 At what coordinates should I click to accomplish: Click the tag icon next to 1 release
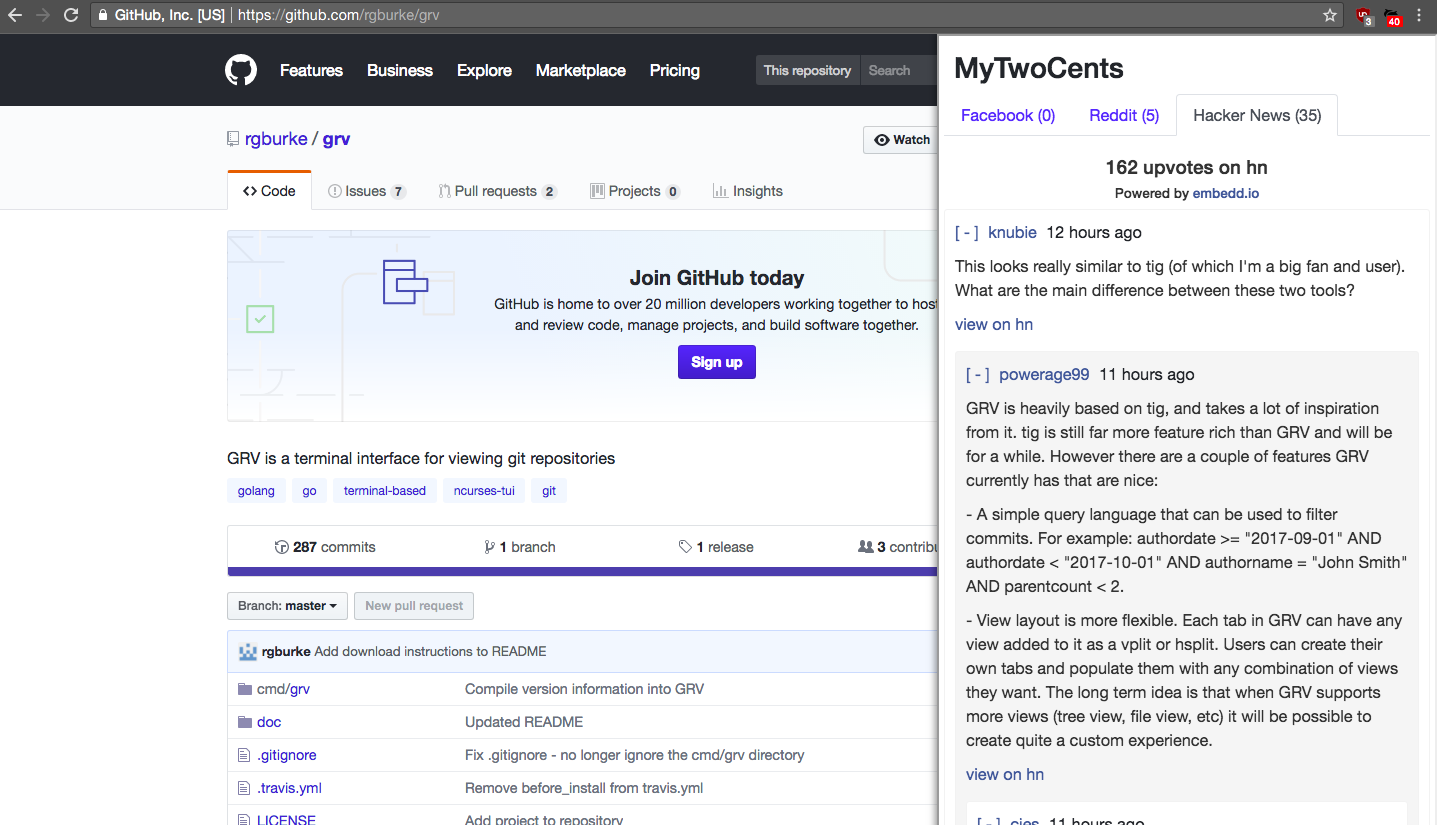[x=687, y=546]
